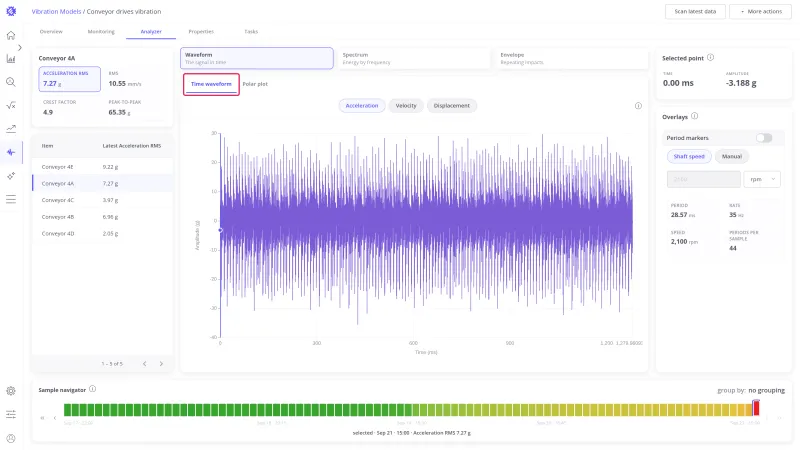Step back one sample in Sample navigator
The image size is (800, 450).
[x=55, y=418]
